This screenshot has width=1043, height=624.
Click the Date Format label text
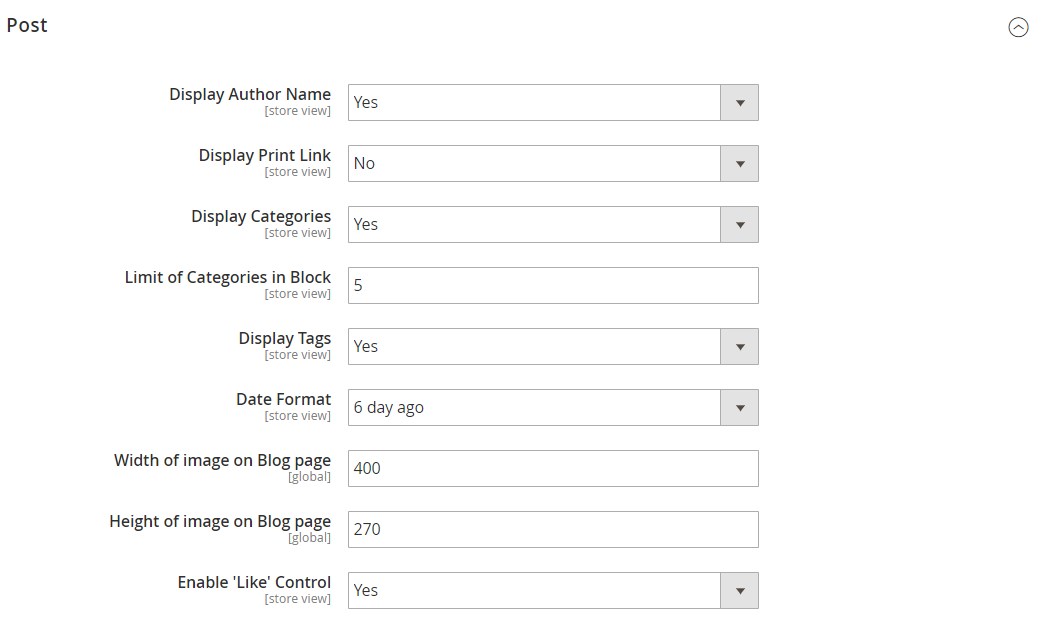[283, 399]
